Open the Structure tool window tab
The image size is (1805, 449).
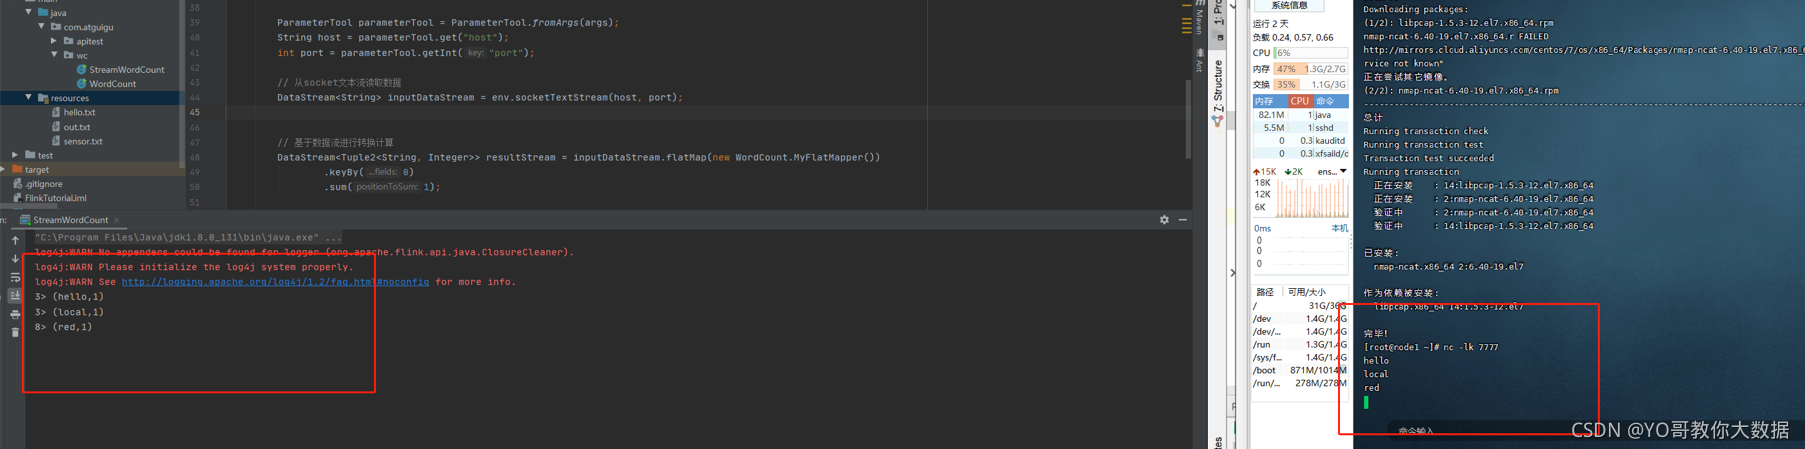point(1218,90)
